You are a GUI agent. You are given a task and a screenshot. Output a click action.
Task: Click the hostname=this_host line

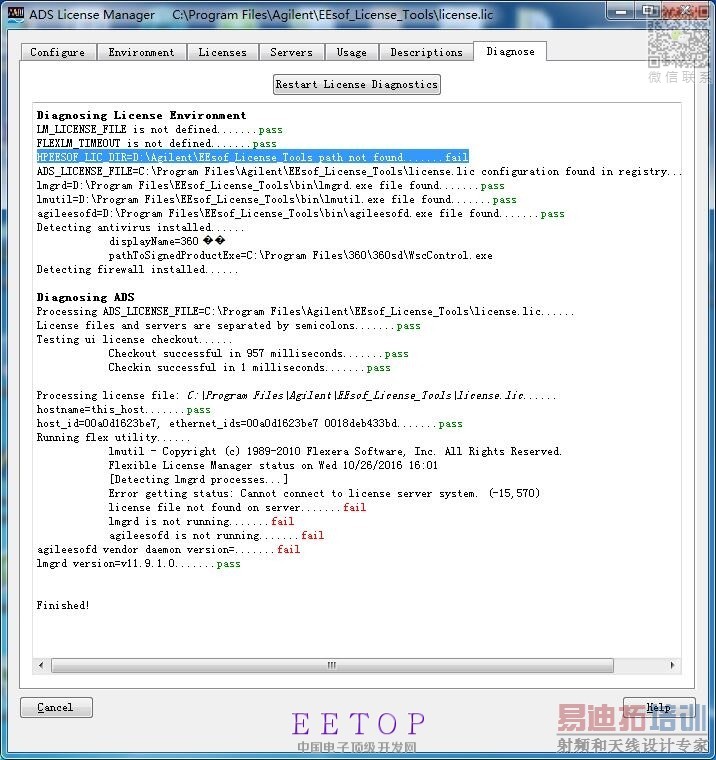tap(124, 410)
